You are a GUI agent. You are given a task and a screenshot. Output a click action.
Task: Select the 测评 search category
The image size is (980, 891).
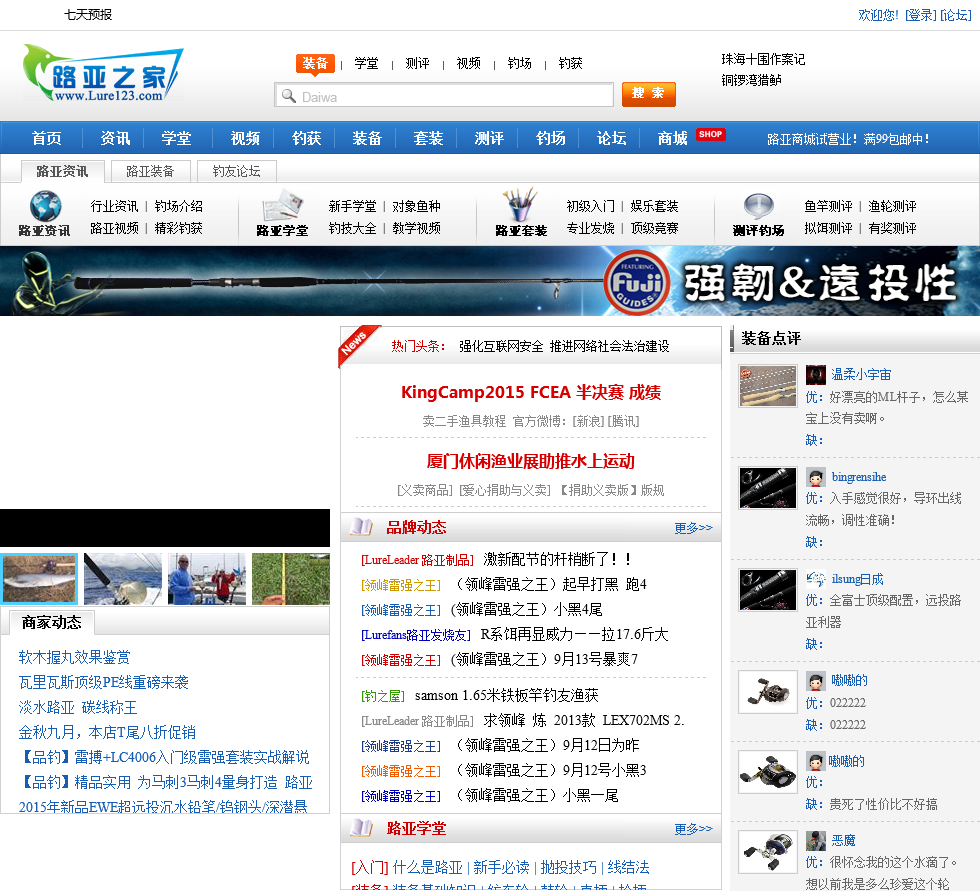pyautogui.click(x=418, y=63)
